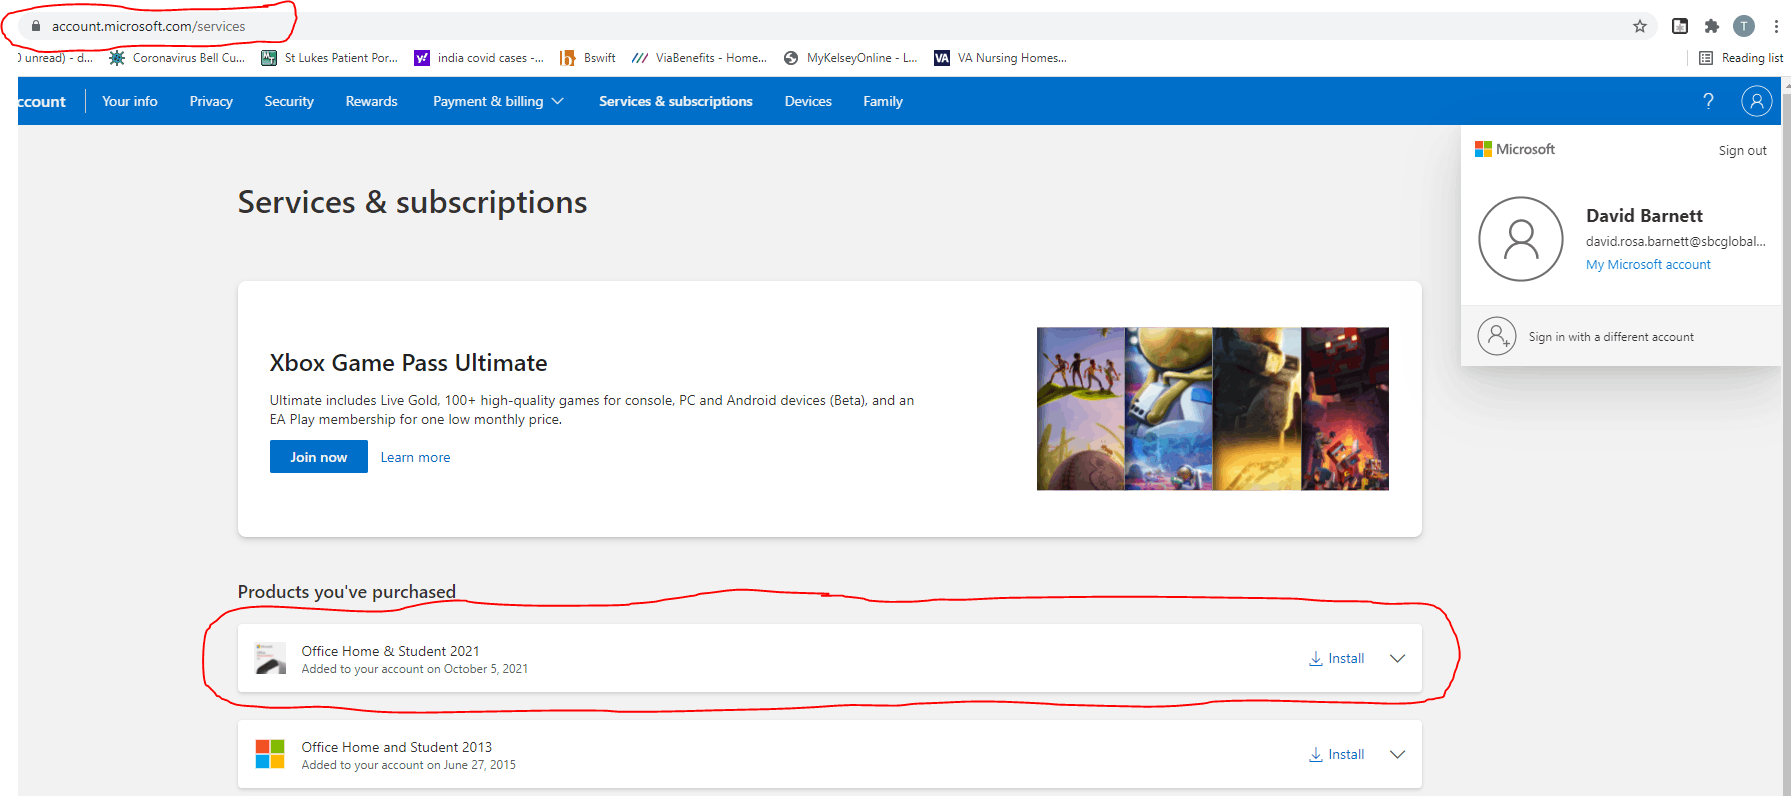Bookmark this page with the star icon
Screen dimensions: 1791x796
(x=1640, y=26)
